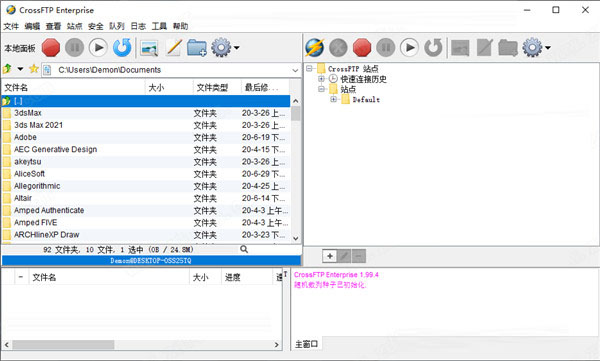Screen dimensions: 600x361
Task: Open the 站点 menu
Action: pyautogui.click(x=75, y=26)
